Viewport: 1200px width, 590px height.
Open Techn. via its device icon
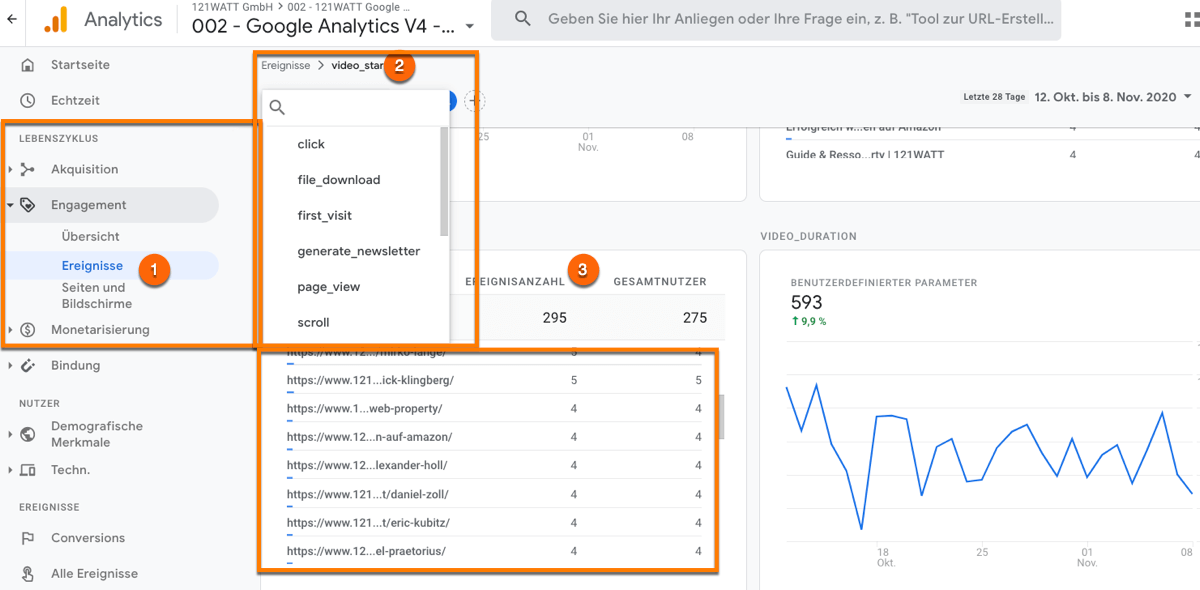pos(26,469)
